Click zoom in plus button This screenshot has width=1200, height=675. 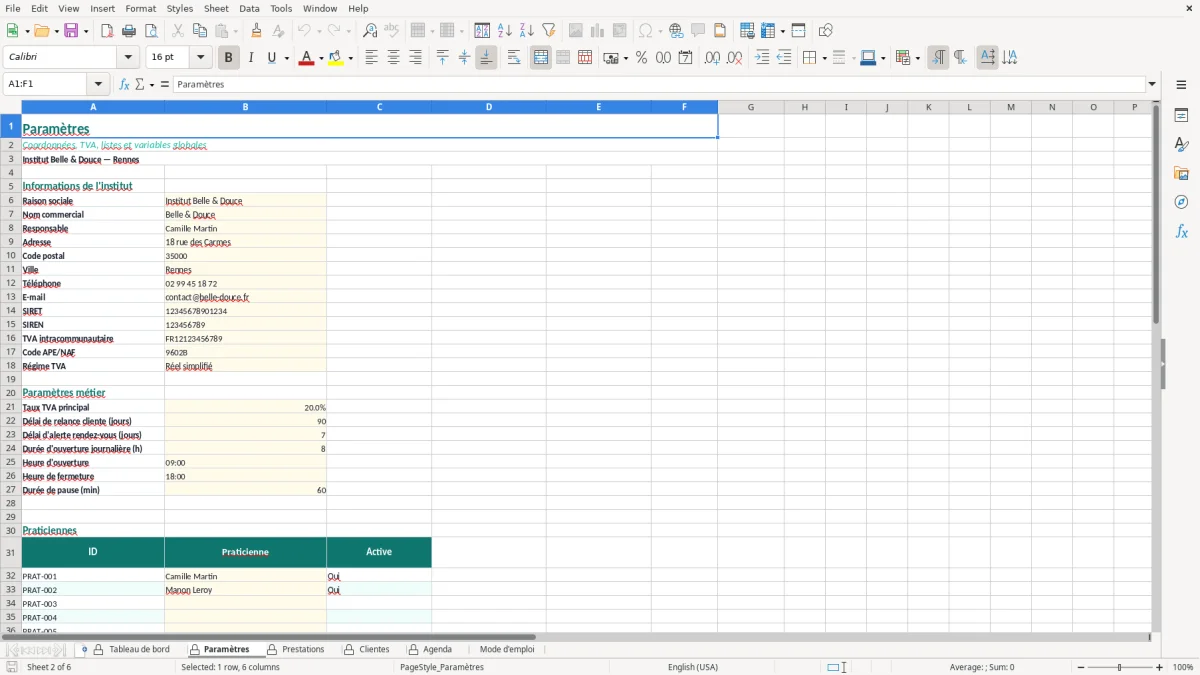[1160, 667]
